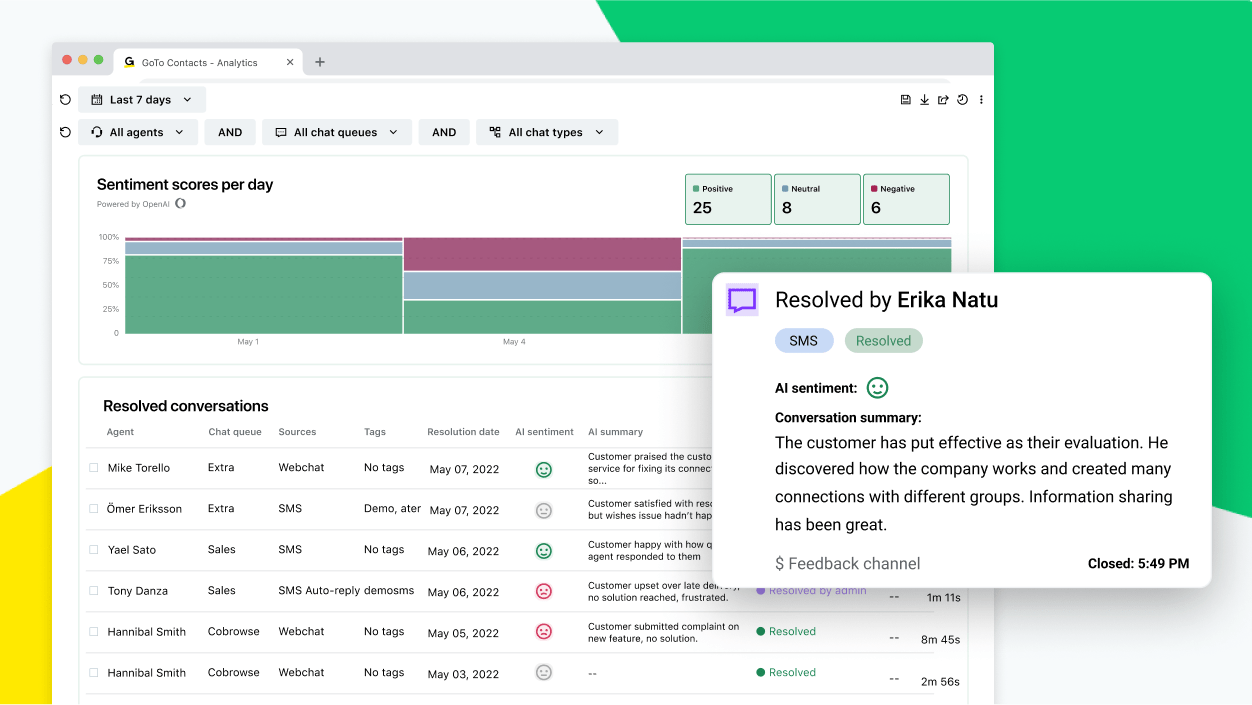The width and height of the screenshot is (1252, 705).
Task: Open the history clock icon
Action: click(x=962, y=99)
